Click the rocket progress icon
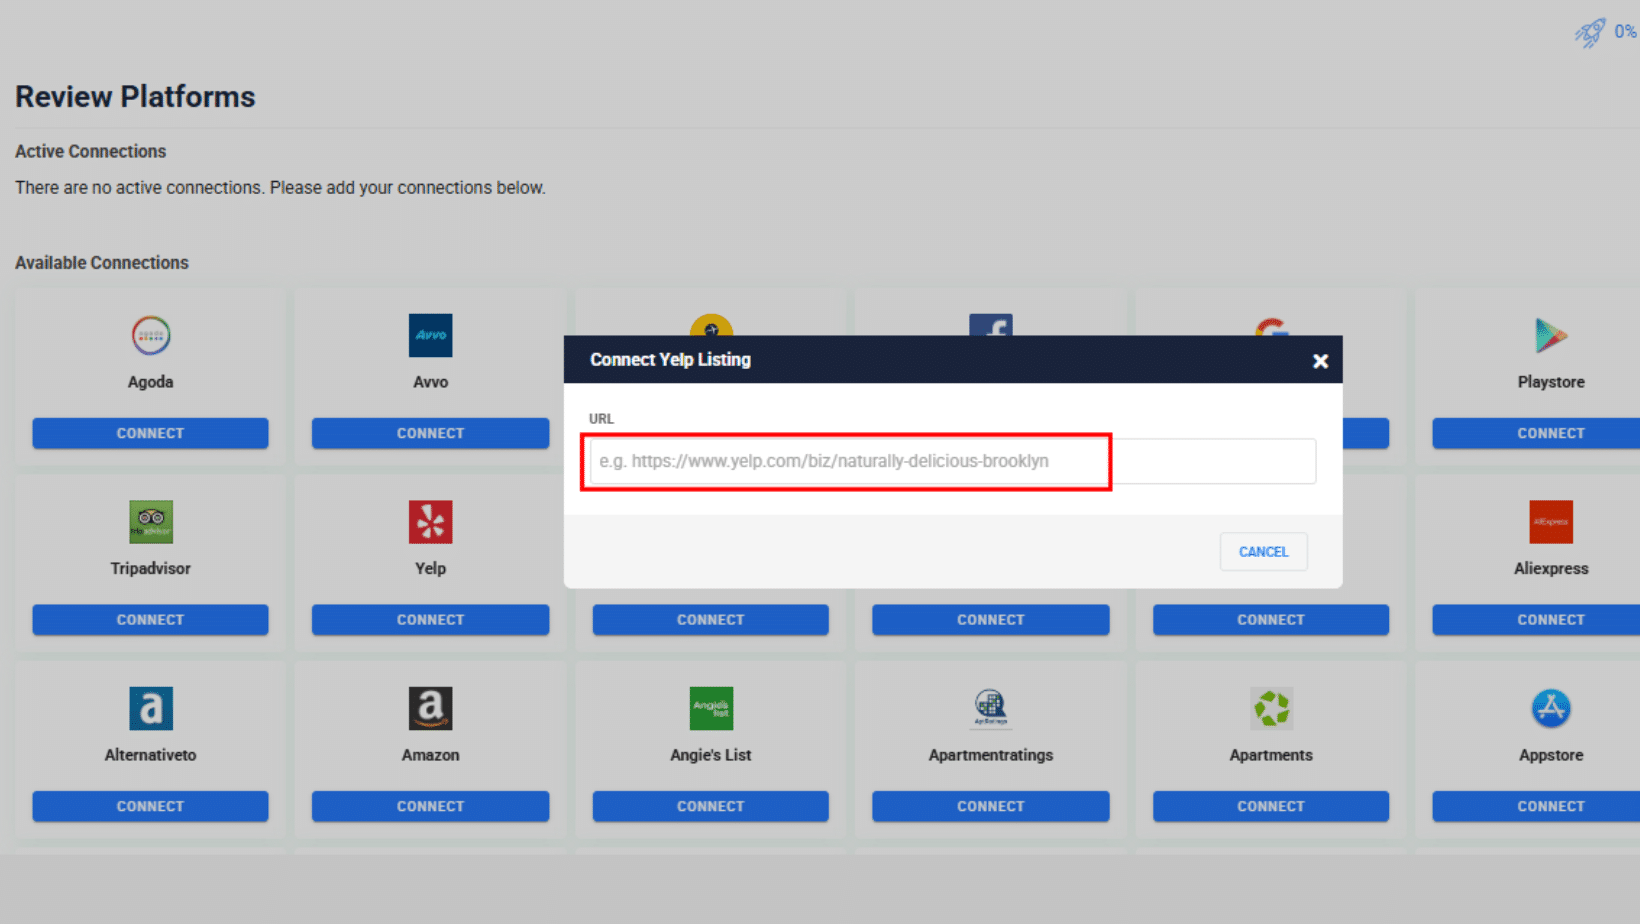 pyautogui.click(x=1590, y=33)
